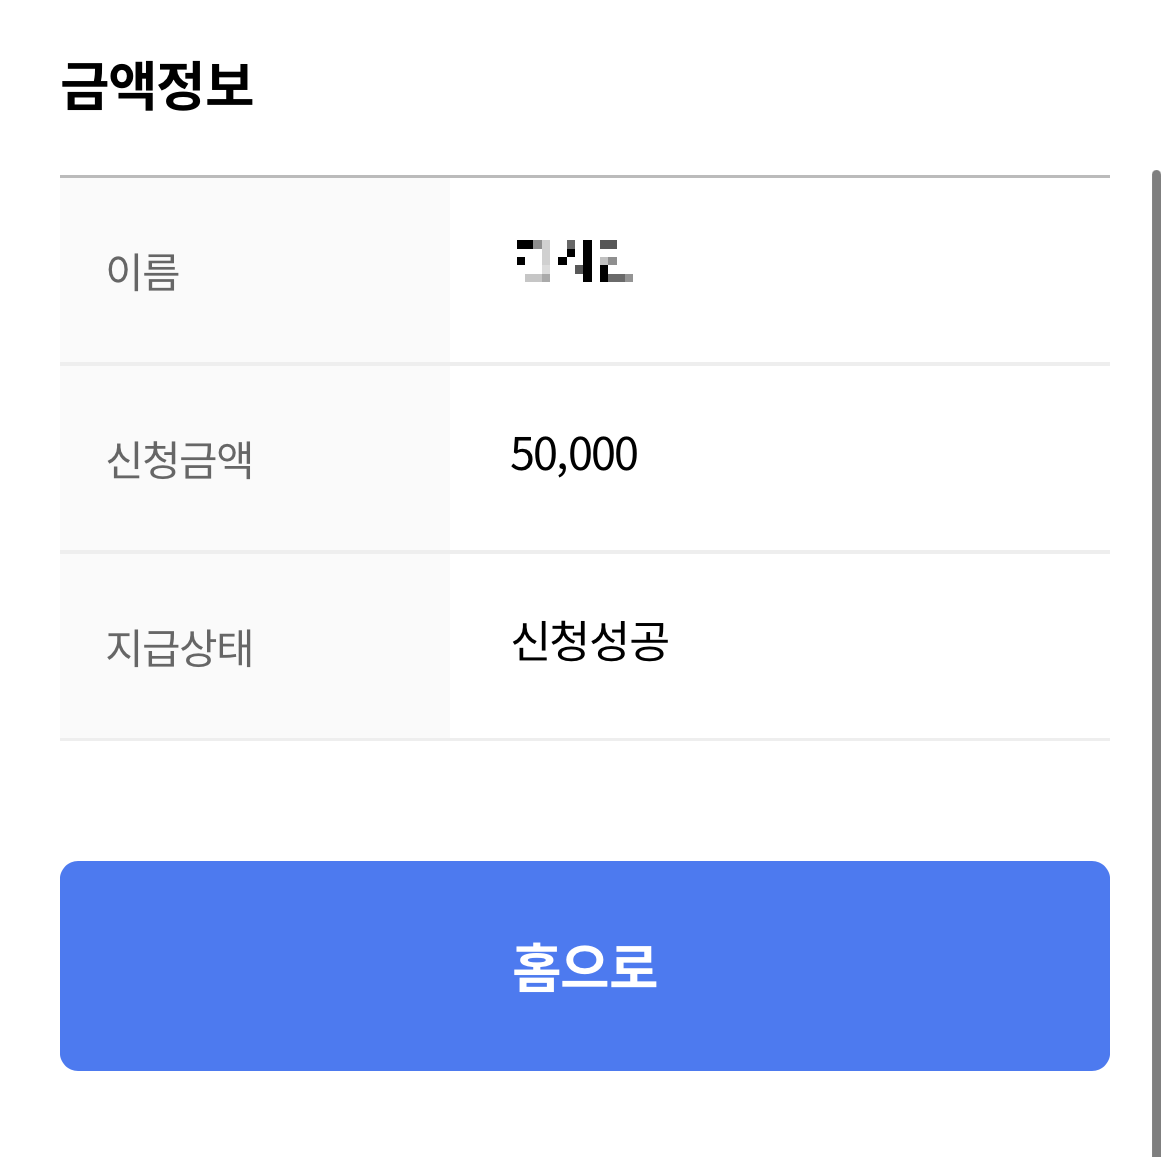The width and height of the screenshot is (1170, 1157).
Task: Select the 이름 row label
Action: (x=139, y=270)
